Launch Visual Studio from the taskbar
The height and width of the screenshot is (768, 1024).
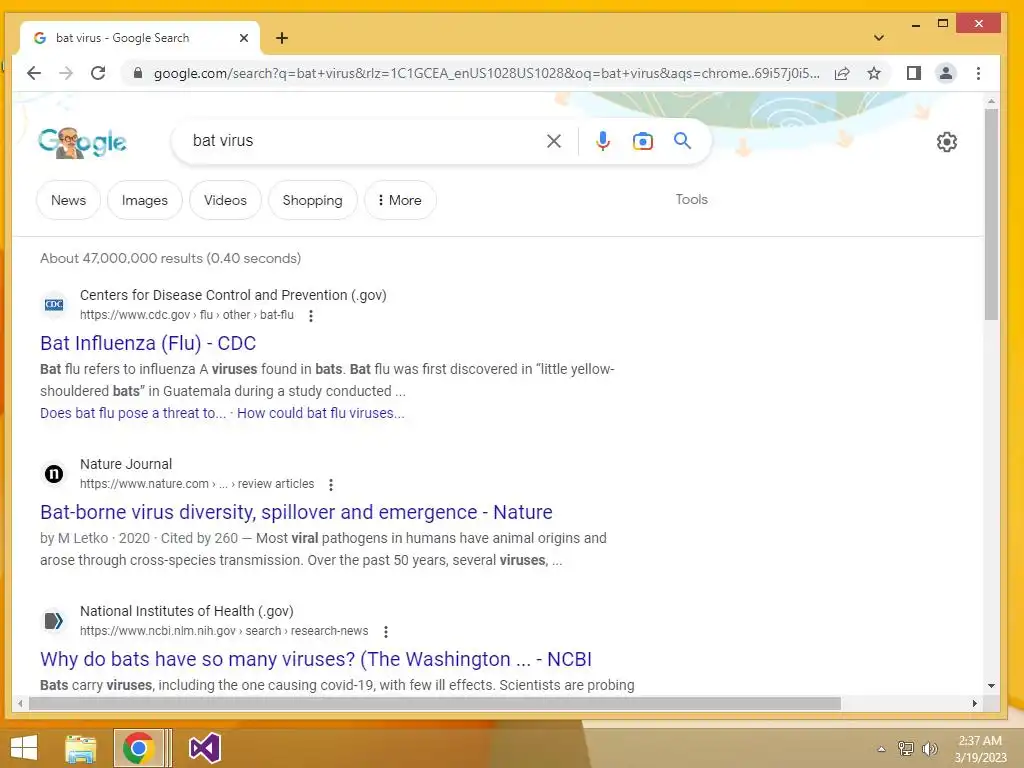pyautogui.click(x=204, y=748)
